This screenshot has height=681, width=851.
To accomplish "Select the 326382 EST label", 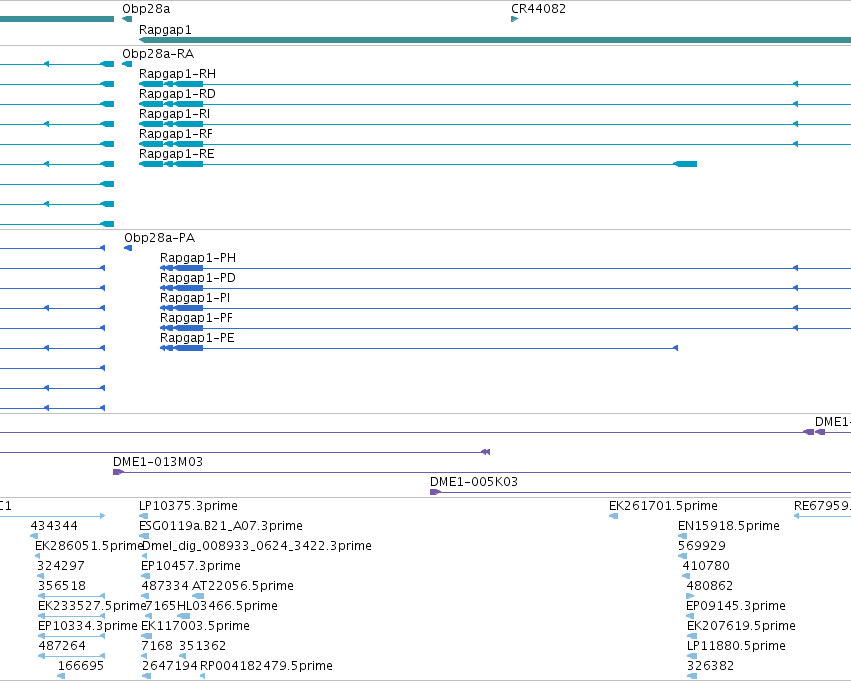I will [710, 666].
